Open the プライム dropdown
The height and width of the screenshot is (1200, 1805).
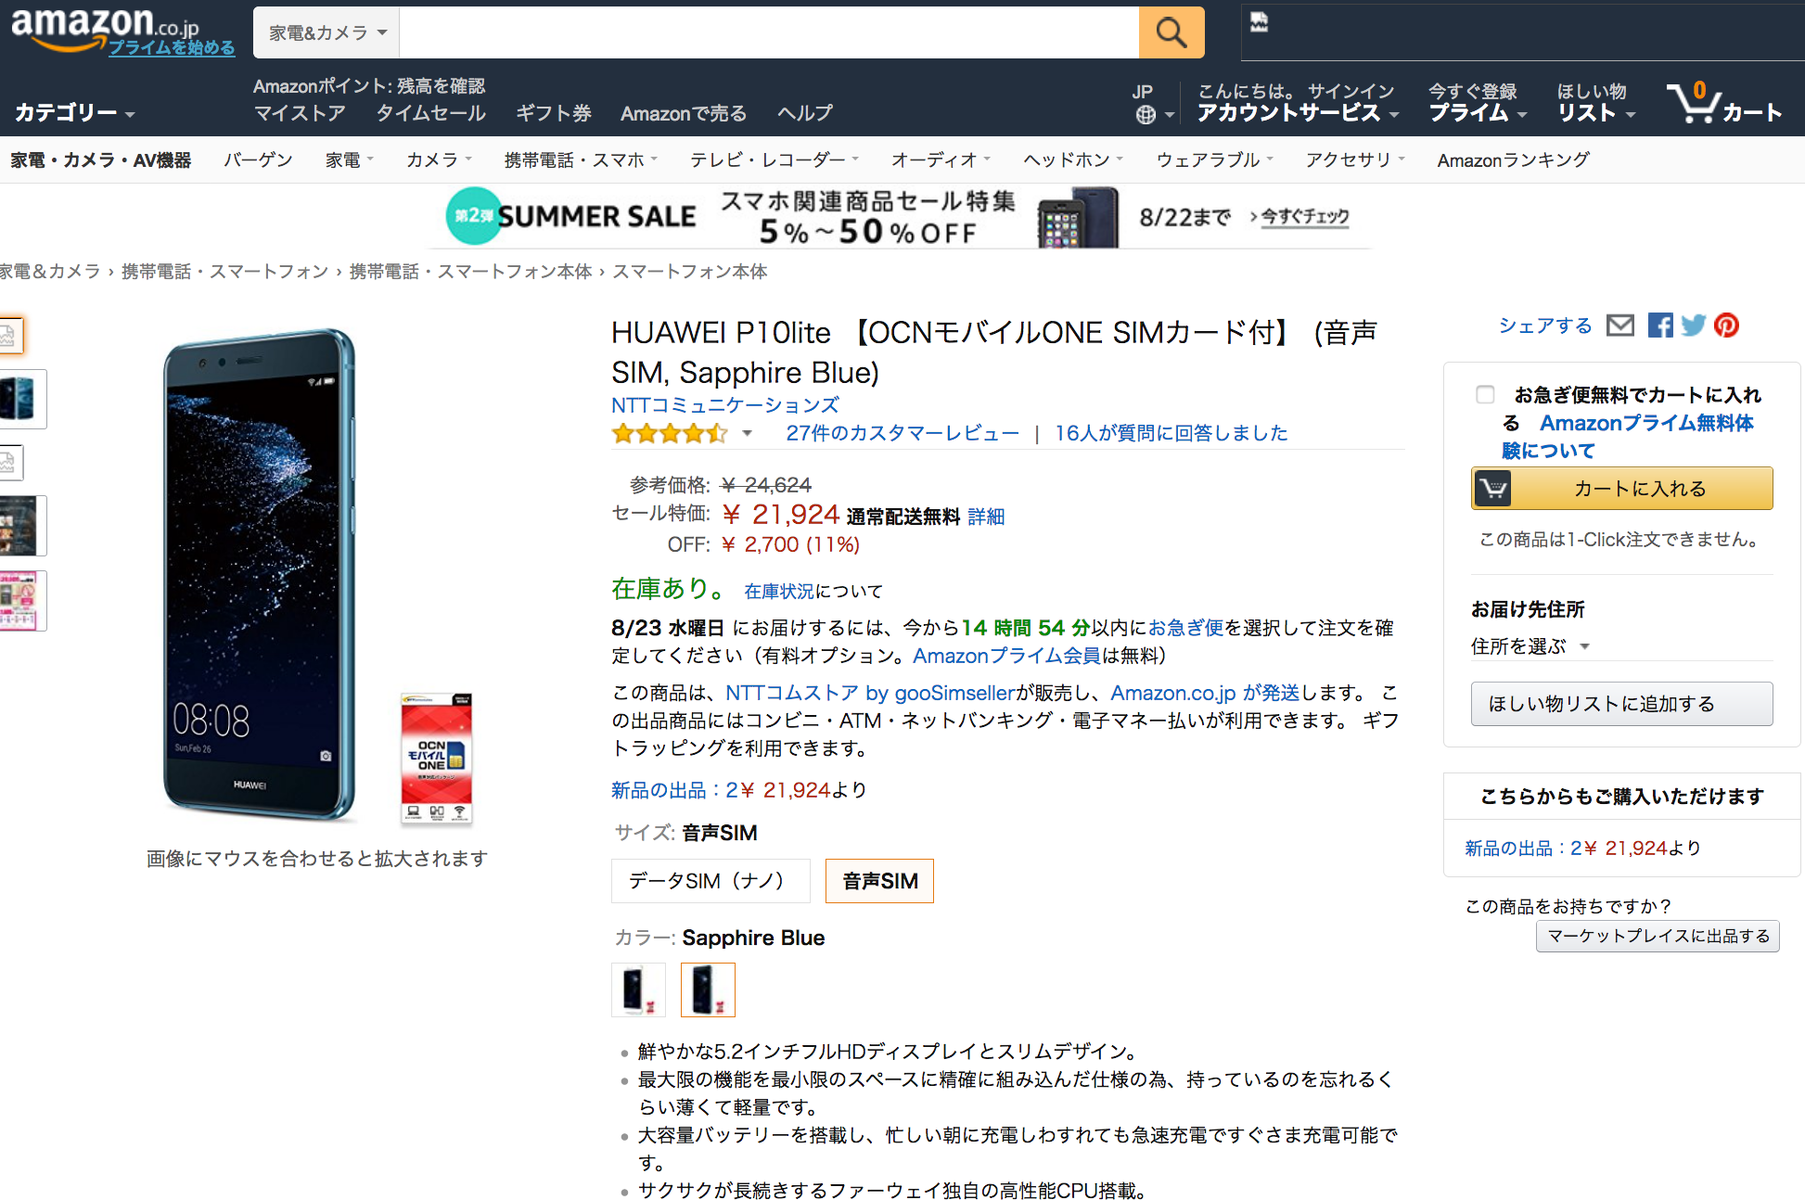point(1477,113)
